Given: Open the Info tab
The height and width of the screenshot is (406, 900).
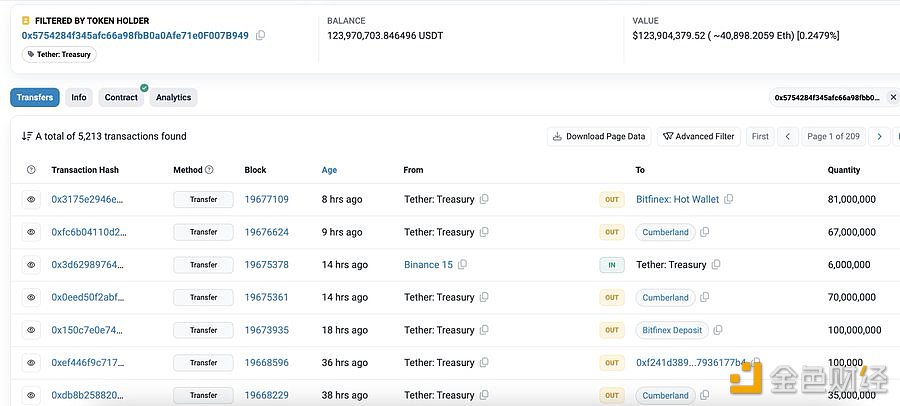Looking at the screenshot, I should click(x=79, y=98).
